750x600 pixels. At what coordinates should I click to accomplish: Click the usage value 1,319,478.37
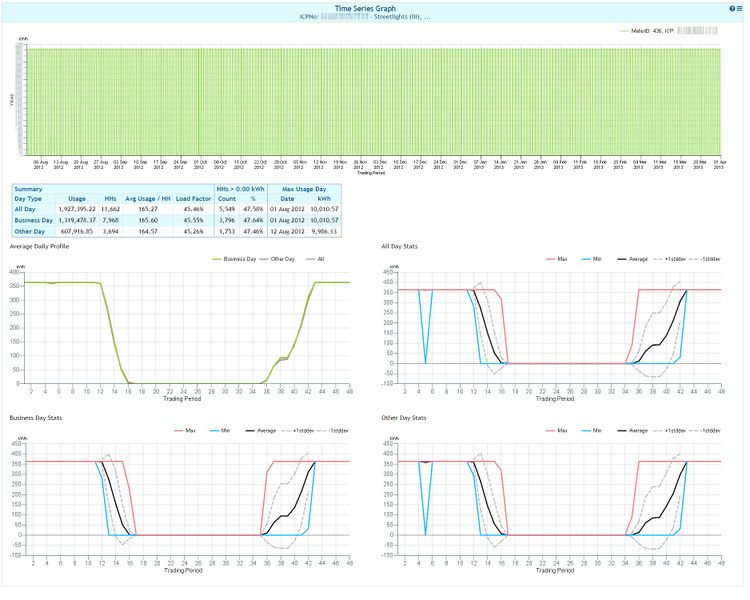tap(77, 220)
